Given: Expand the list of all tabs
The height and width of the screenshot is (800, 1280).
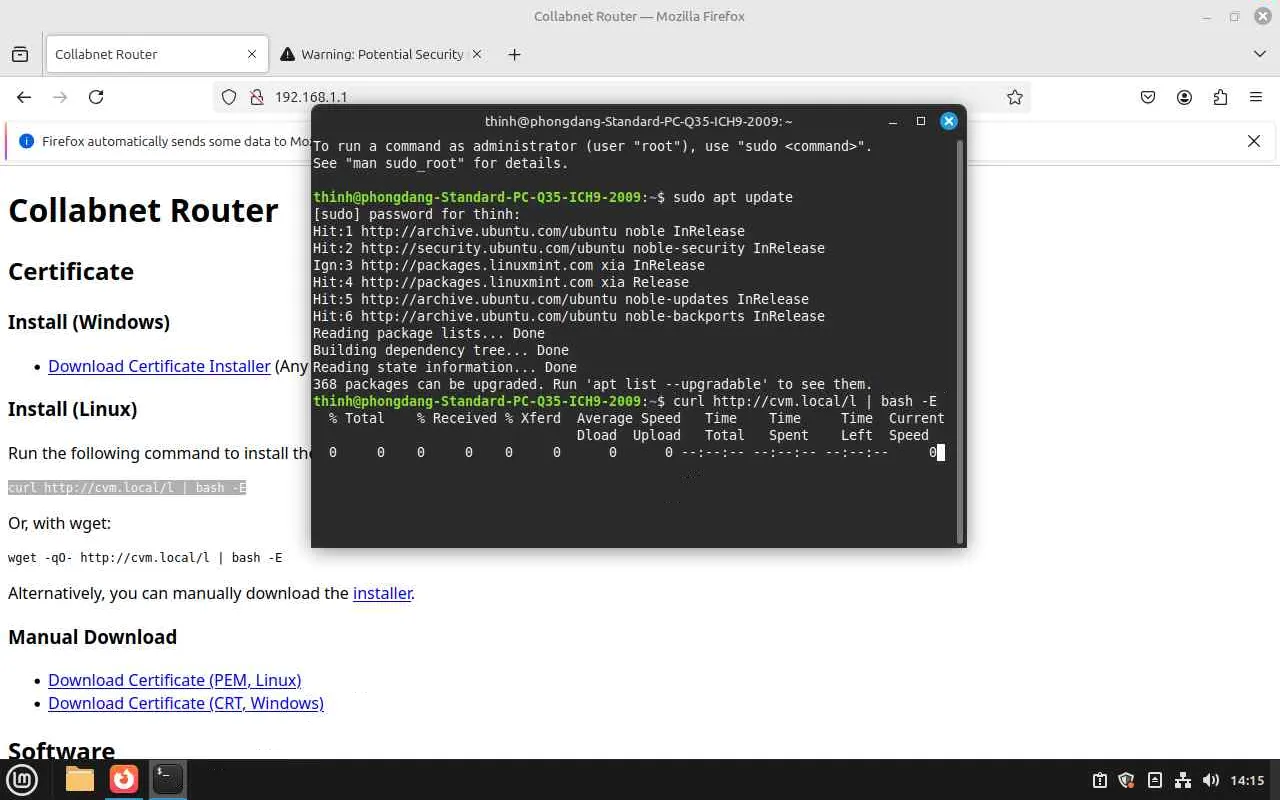Looking at the screenshot, I should (x=1260, y=54).
